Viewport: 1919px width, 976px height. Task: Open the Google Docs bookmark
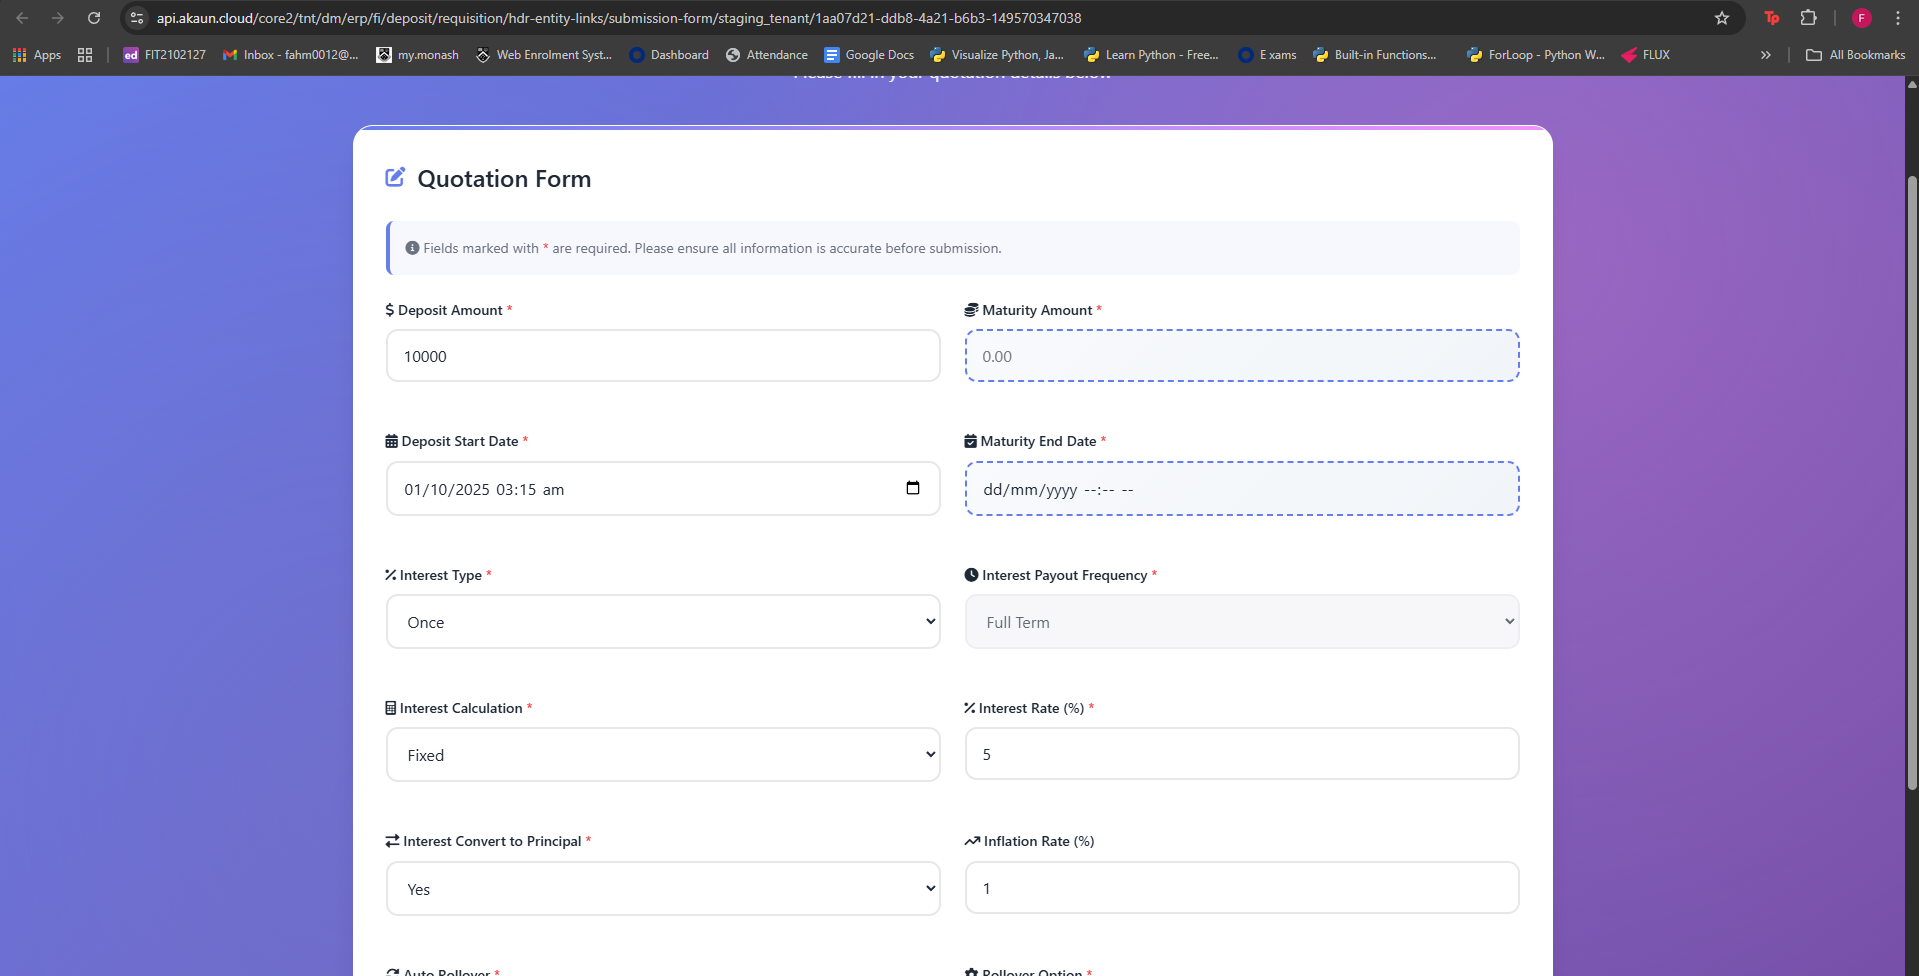868,55
